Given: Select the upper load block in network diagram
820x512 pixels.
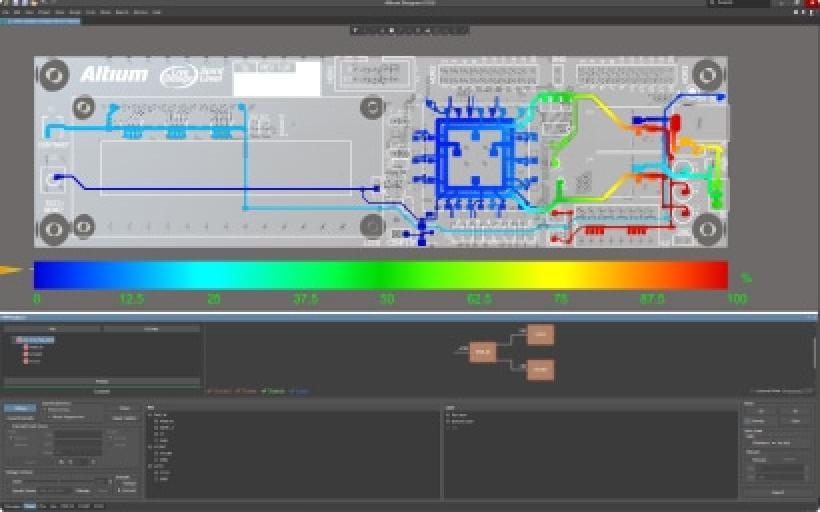Looking at the screenshot, I should click(x=540, y=334).
